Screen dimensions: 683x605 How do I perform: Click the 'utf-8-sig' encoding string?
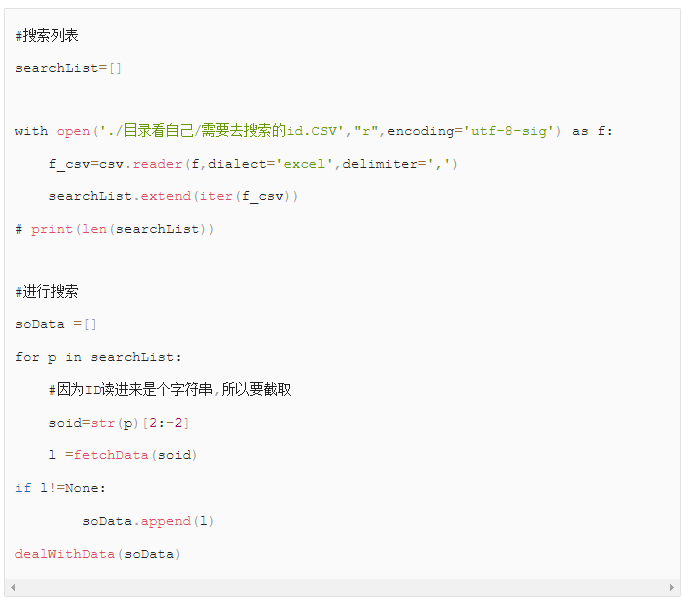pyautogui.click(x=509, y=131)
